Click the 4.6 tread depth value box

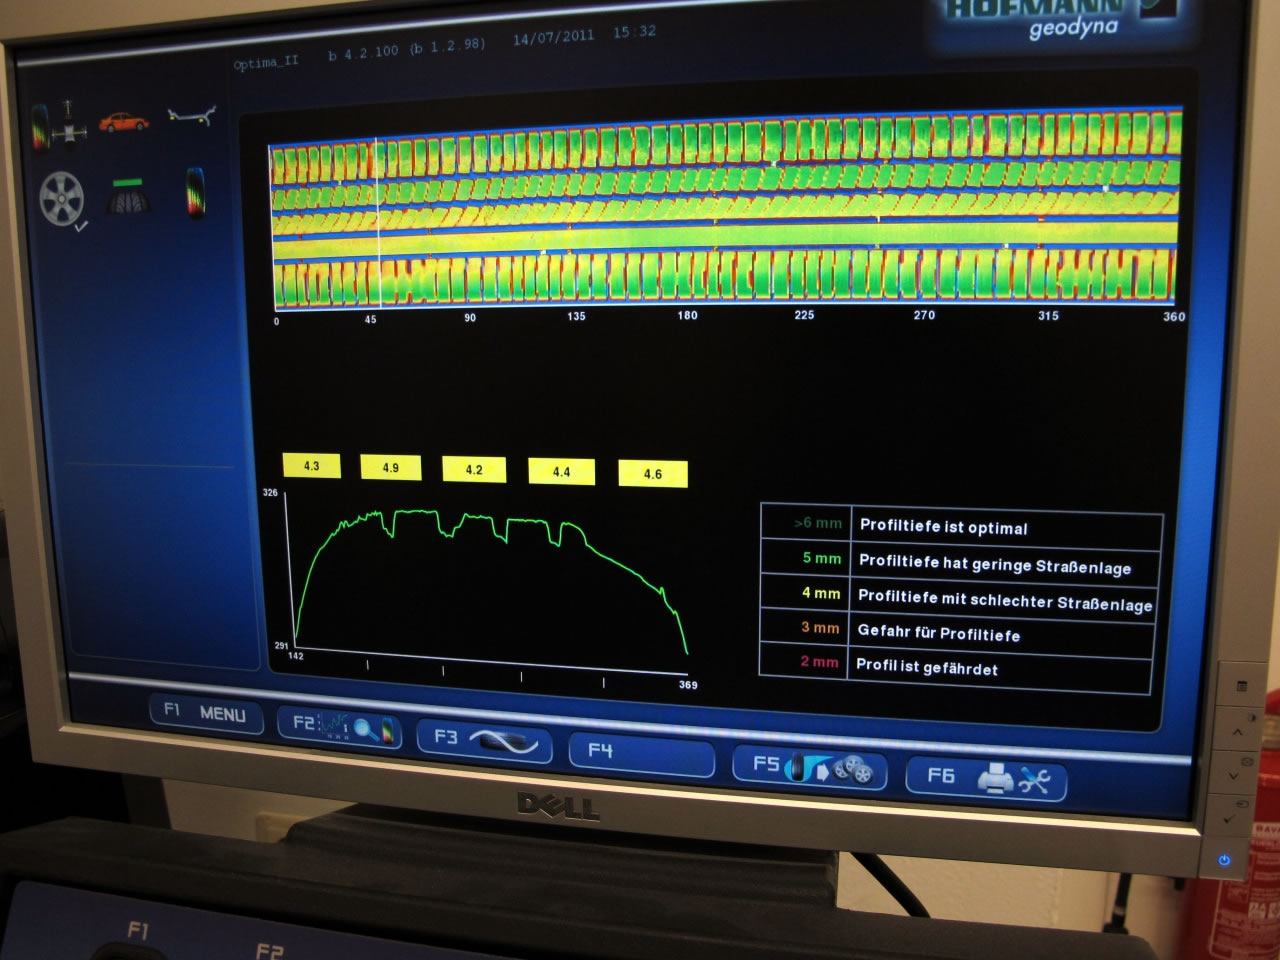tap(652, 474)
